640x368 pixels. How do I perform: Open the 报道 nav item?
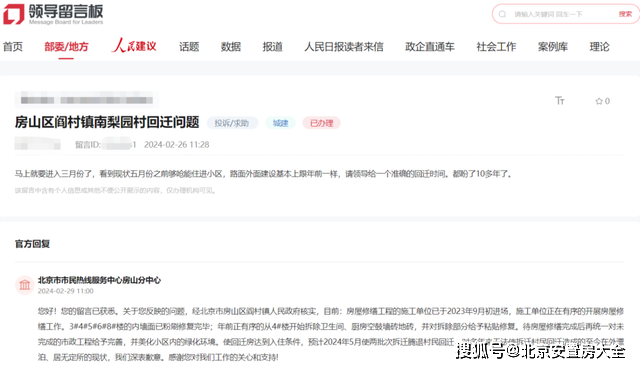(x=272, y=47)
